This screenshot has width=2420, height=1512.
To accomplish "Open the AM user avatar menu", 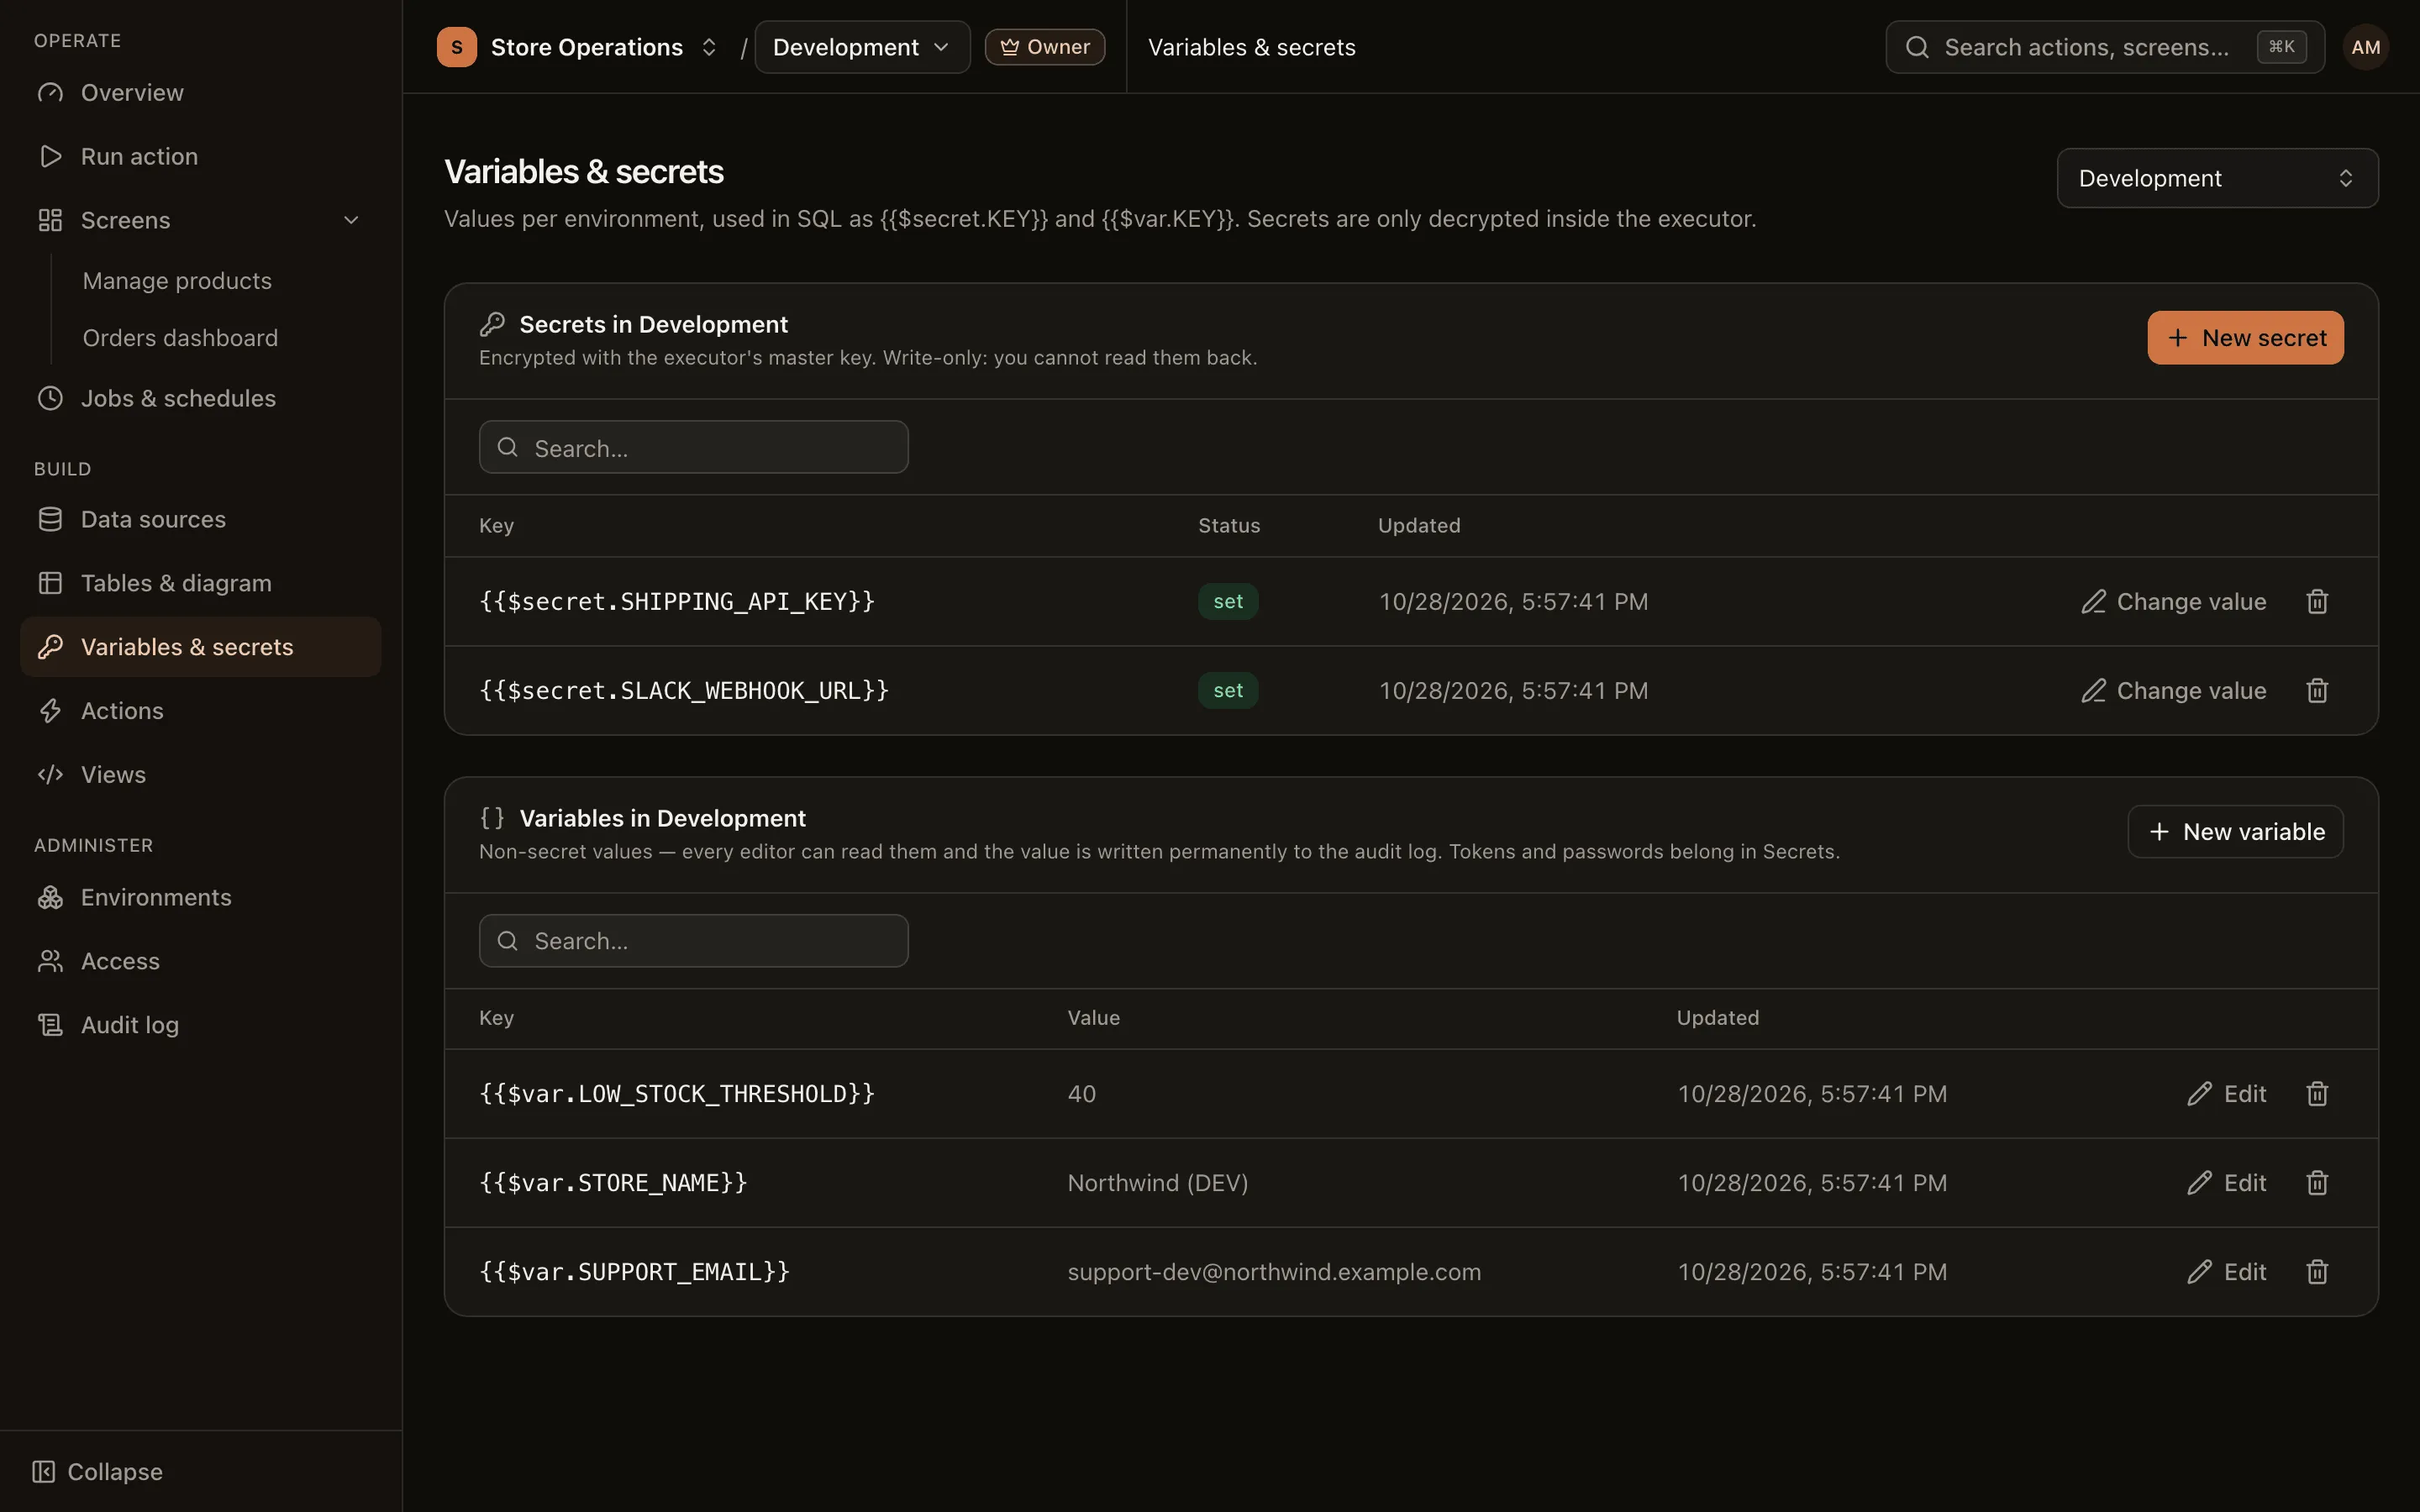I will [2365, 47].
